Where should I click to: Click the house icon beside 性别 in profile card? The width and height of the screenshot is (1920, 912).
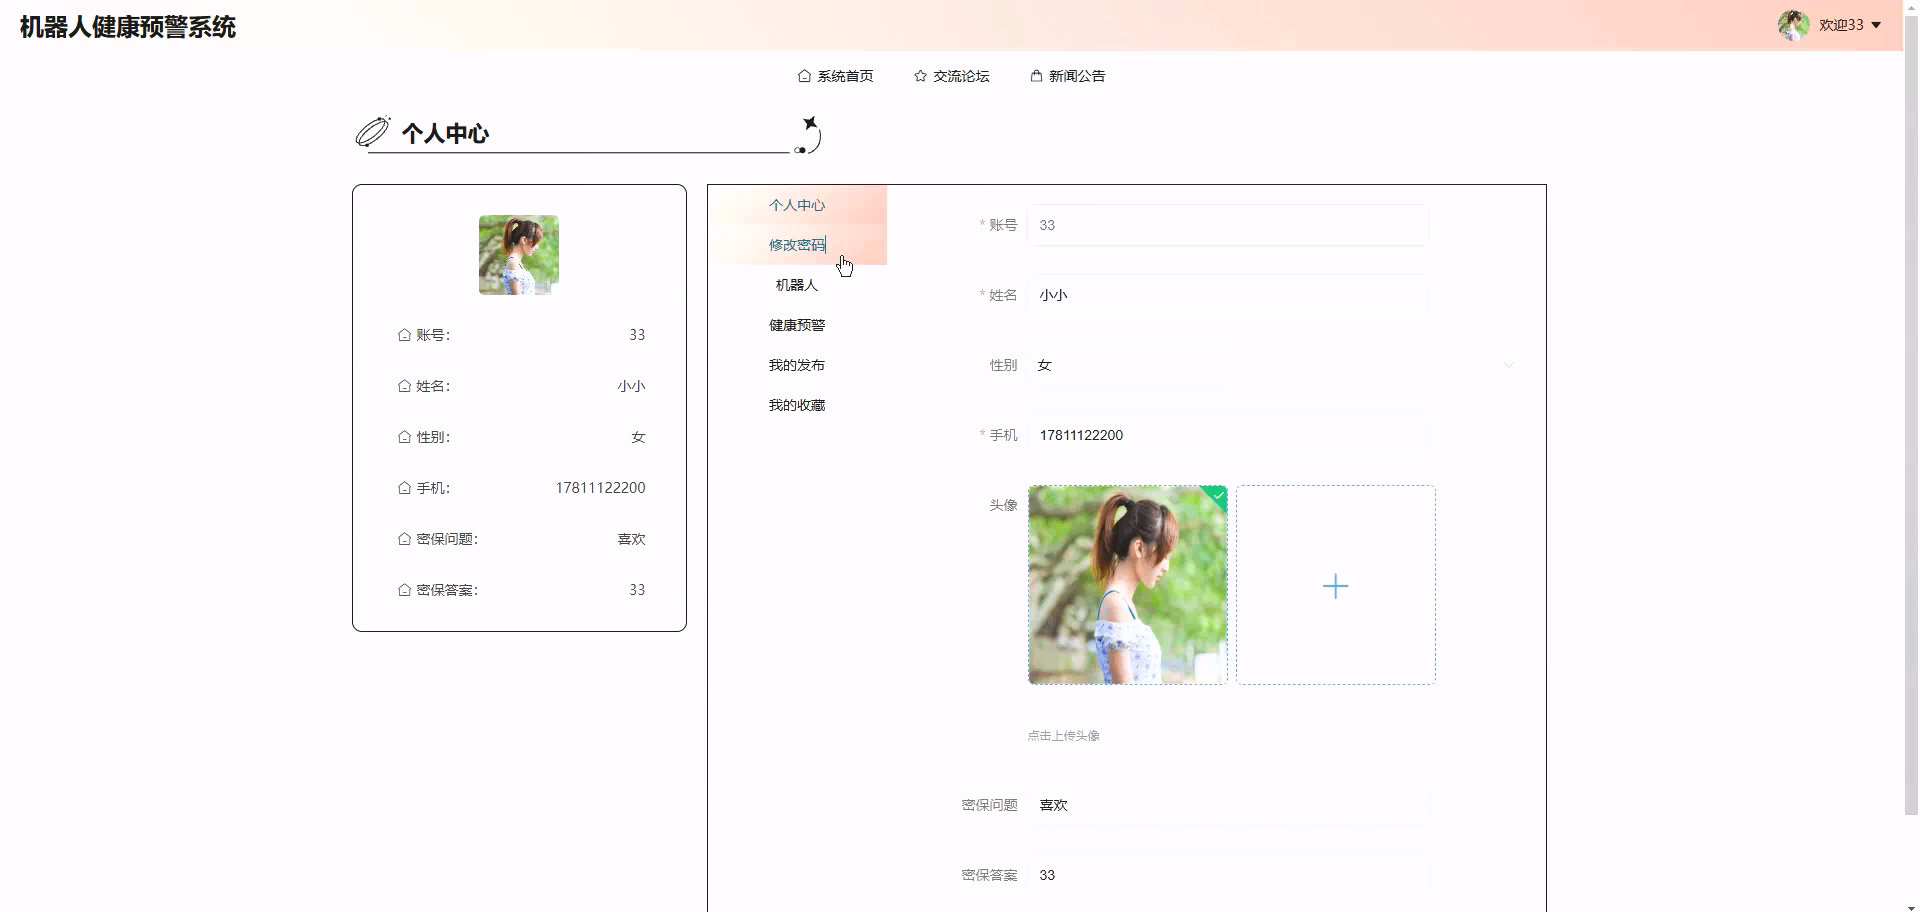[404, 437]
